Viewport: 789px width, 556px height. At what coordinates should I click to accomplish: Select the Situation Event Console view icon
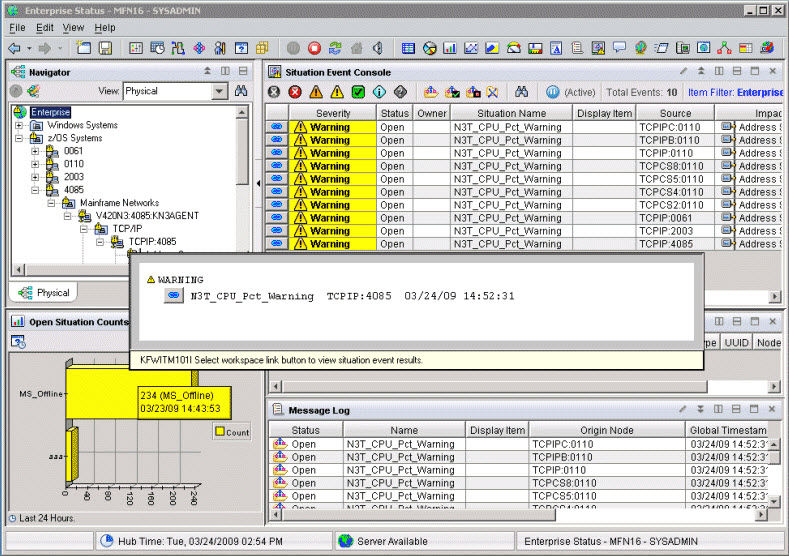(x=598, y=48)
